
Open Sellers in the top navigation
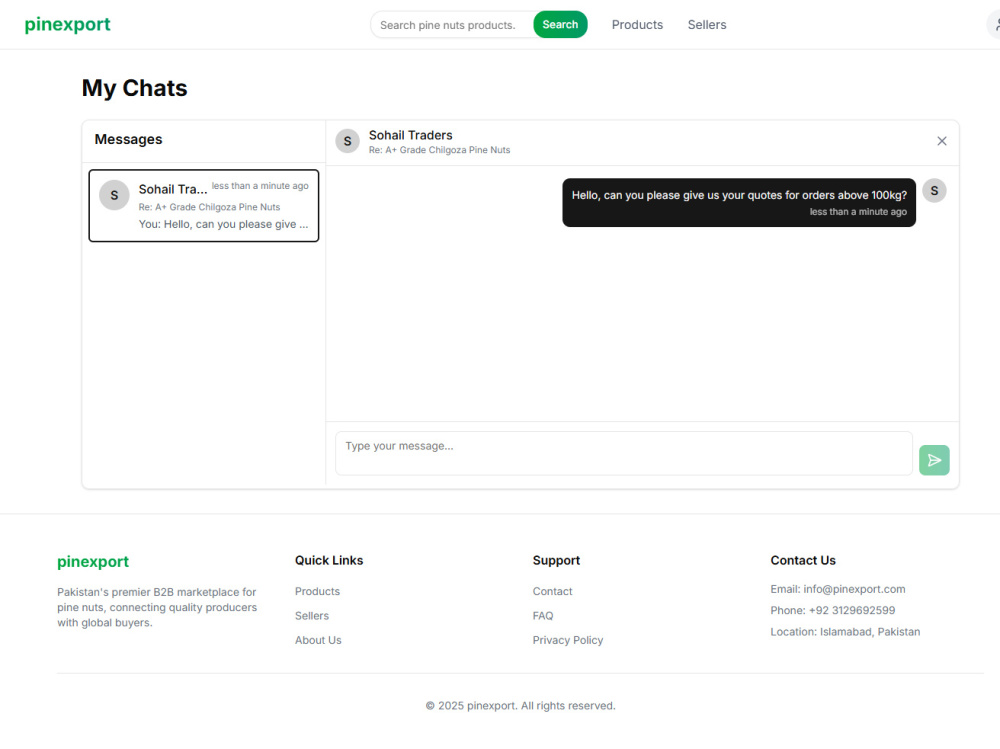tap(707, 25)
